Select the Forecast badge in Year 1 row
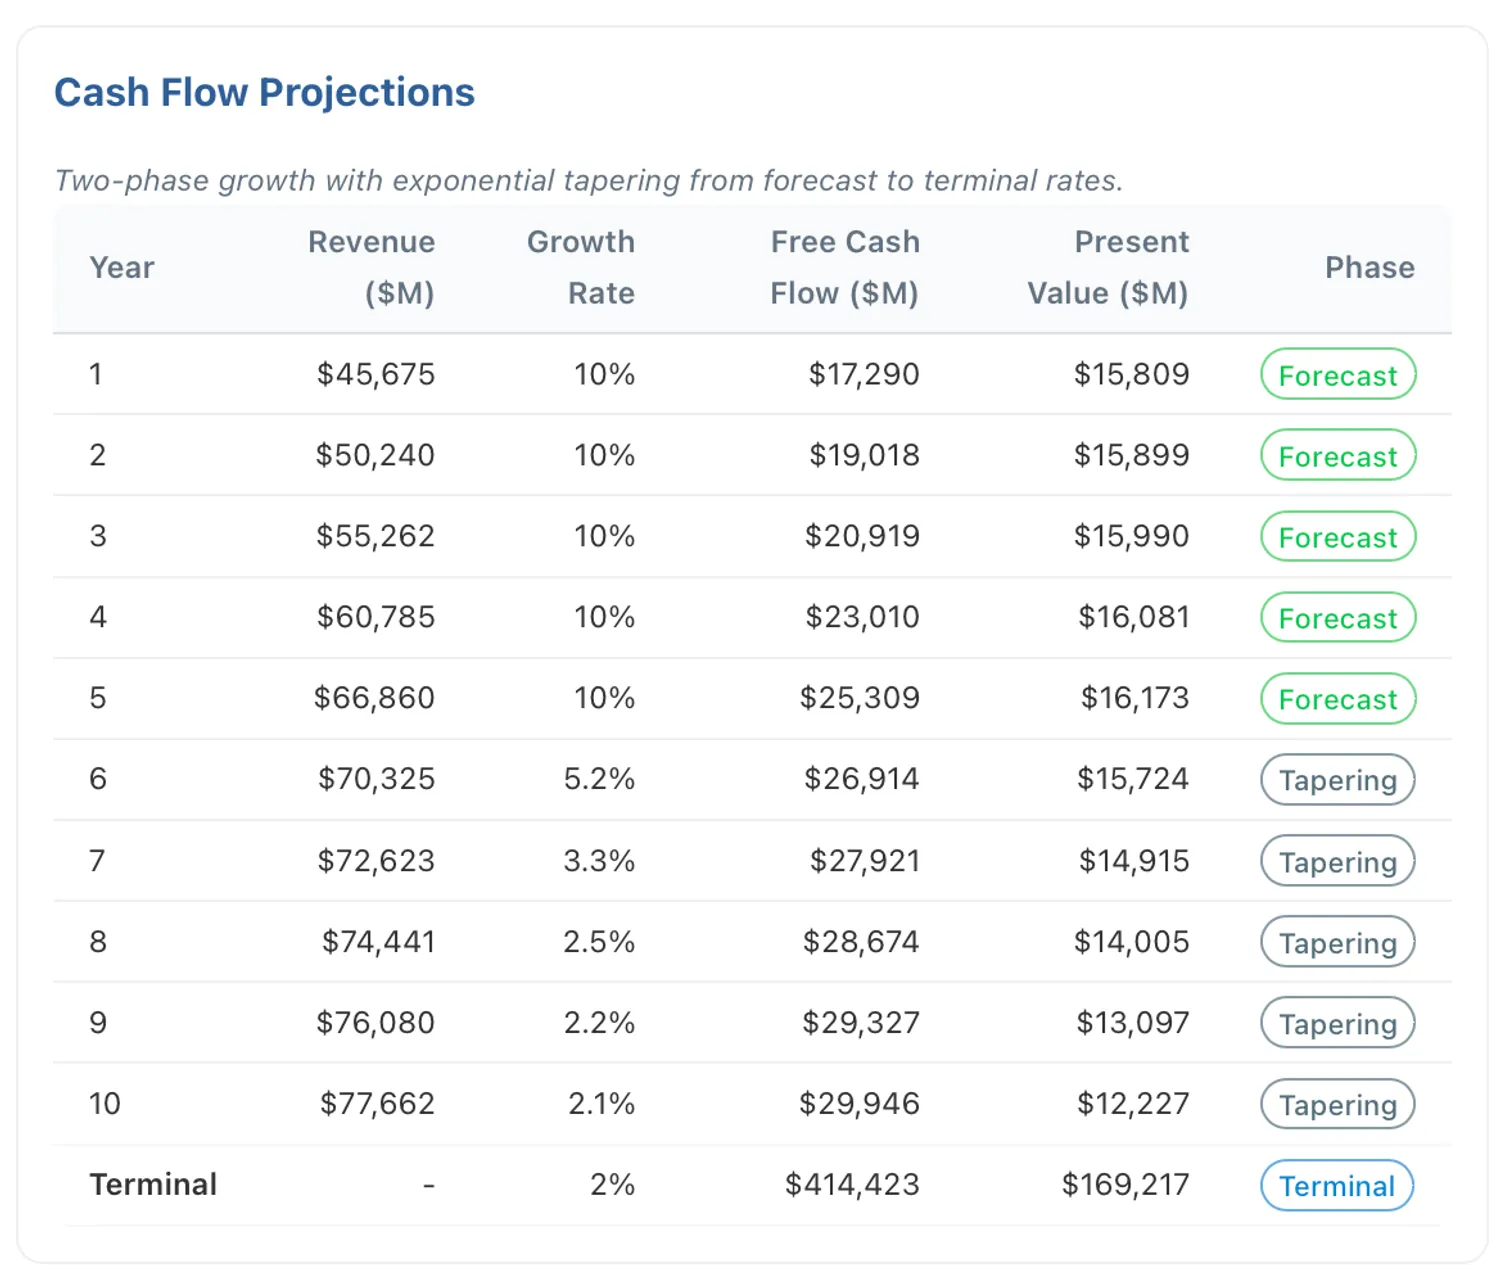The width and height of the screenshot is (1500, 1277). tap(1338, 375)
